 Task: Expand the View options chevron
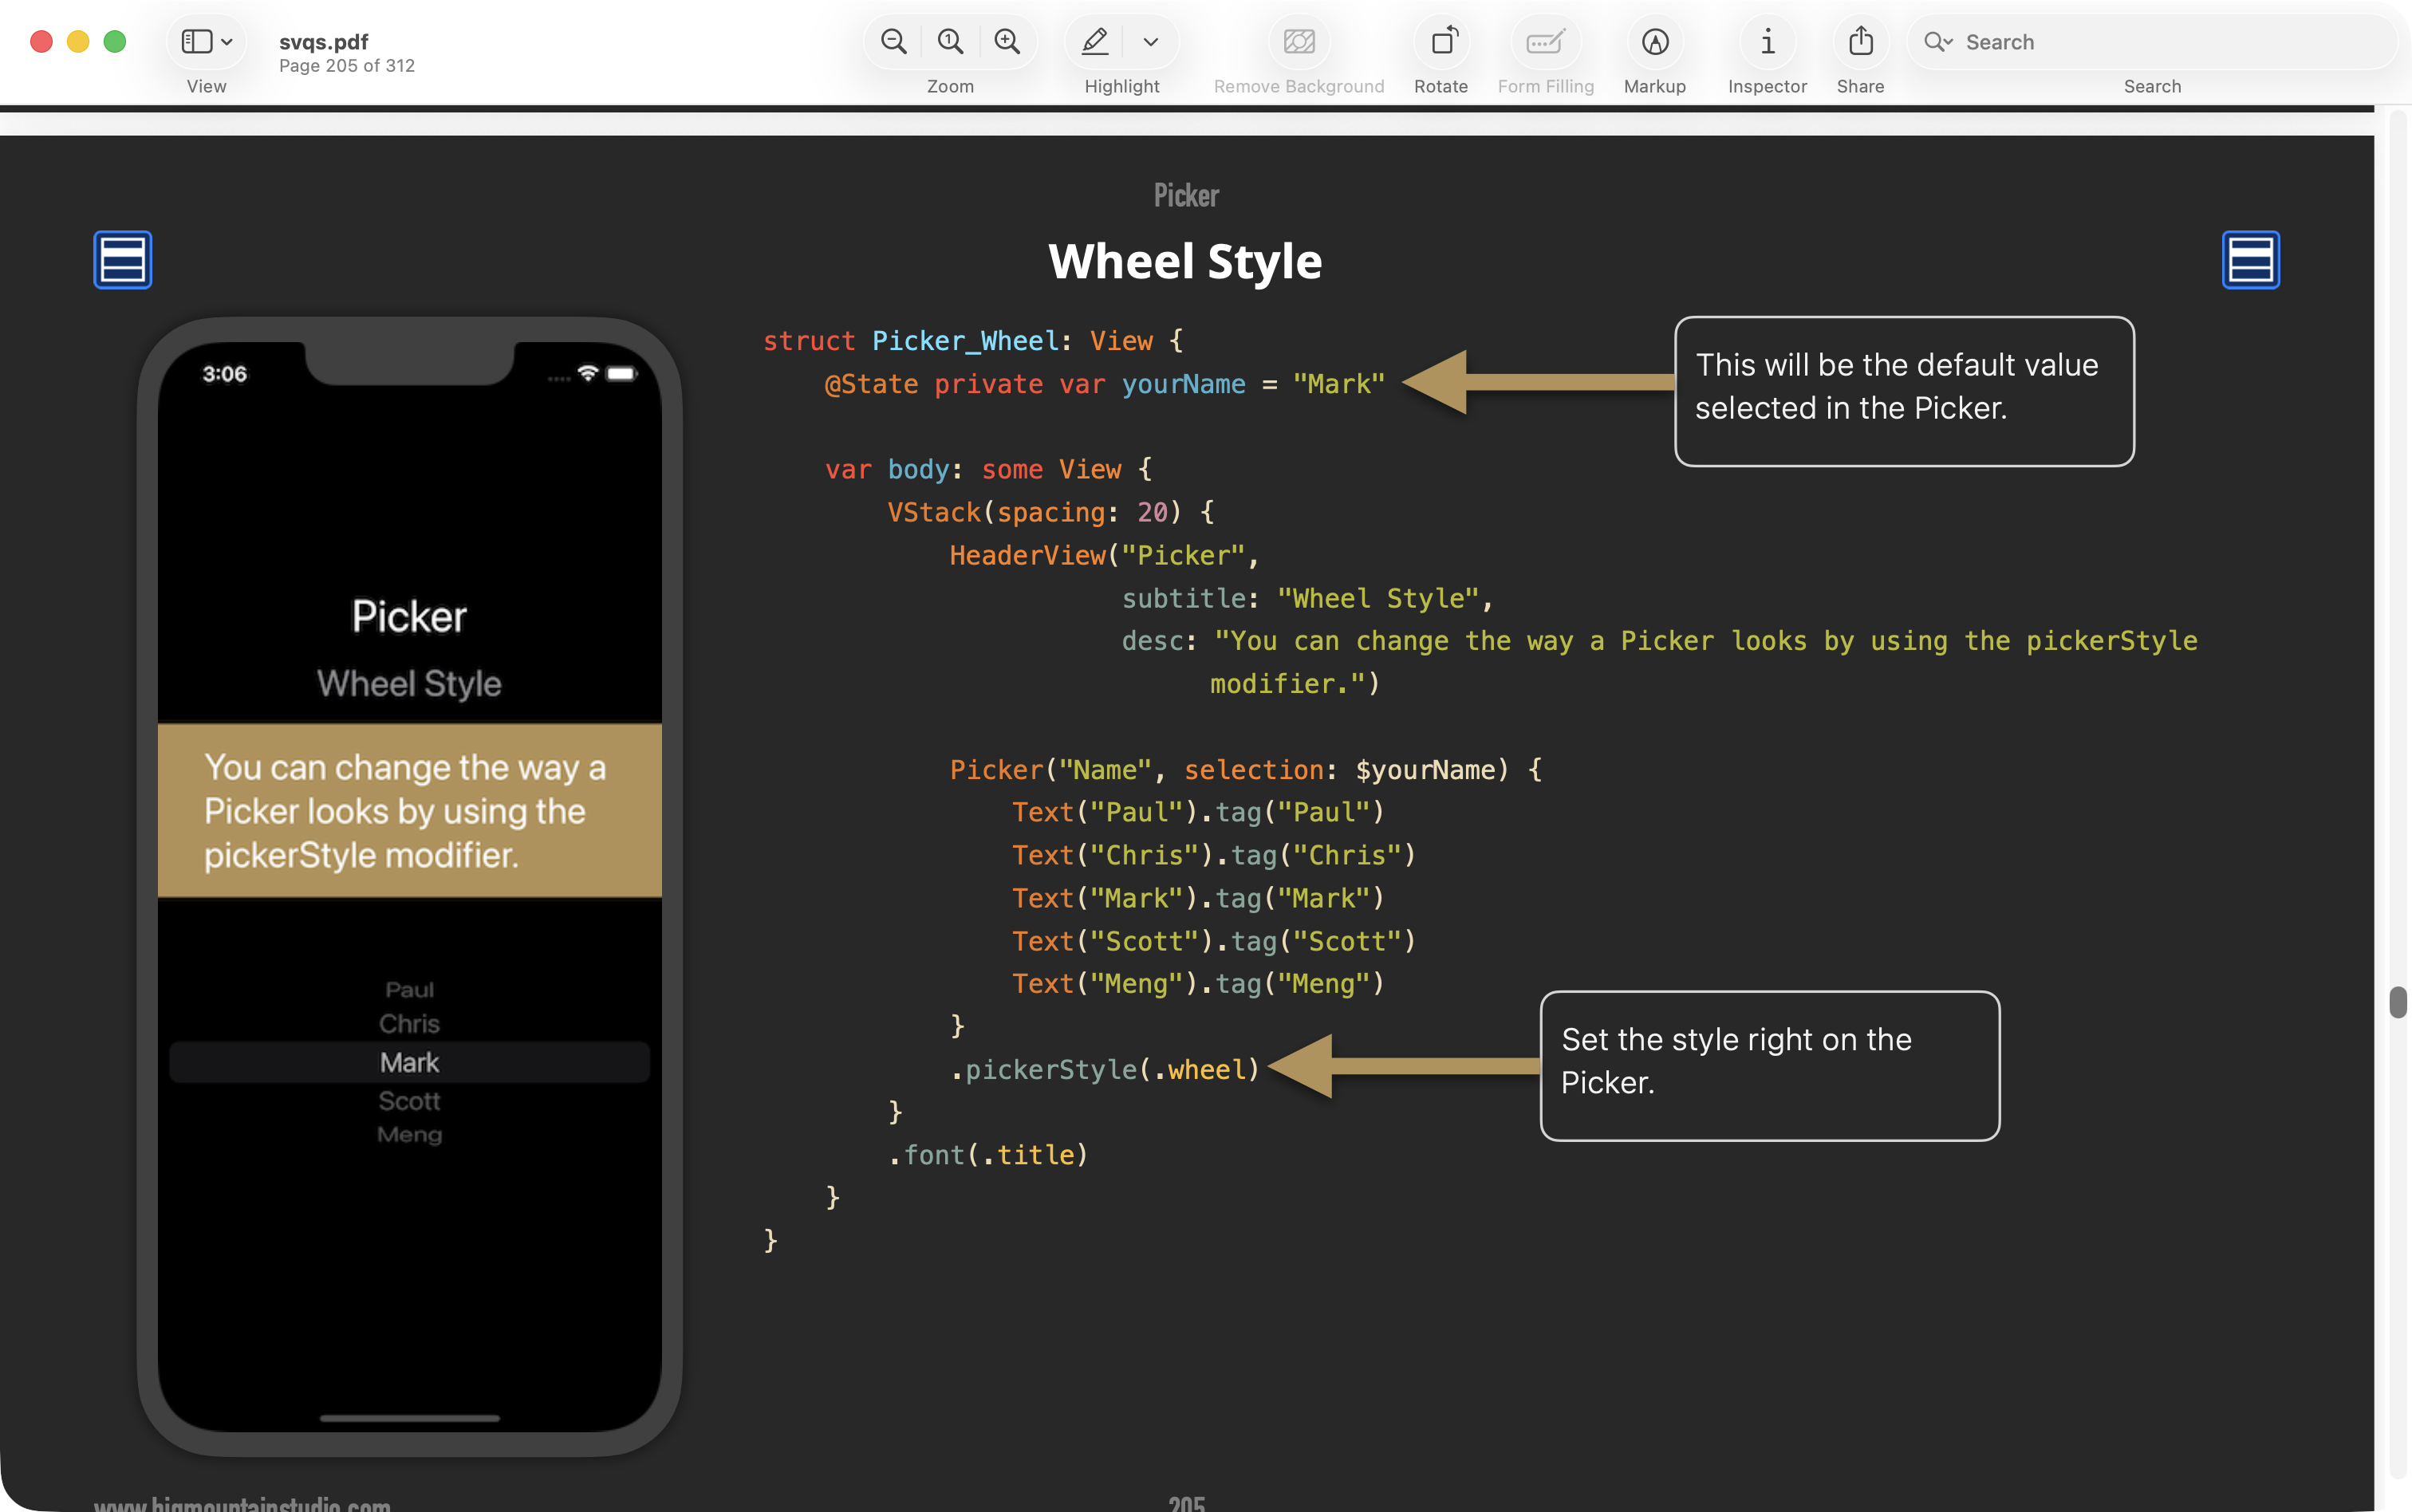pos(227,42)
